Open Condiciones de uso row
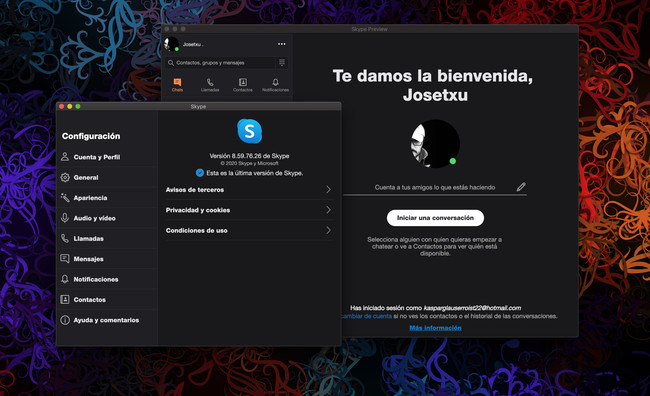Screen dimensions: 650x396 (x=249, y=230)
